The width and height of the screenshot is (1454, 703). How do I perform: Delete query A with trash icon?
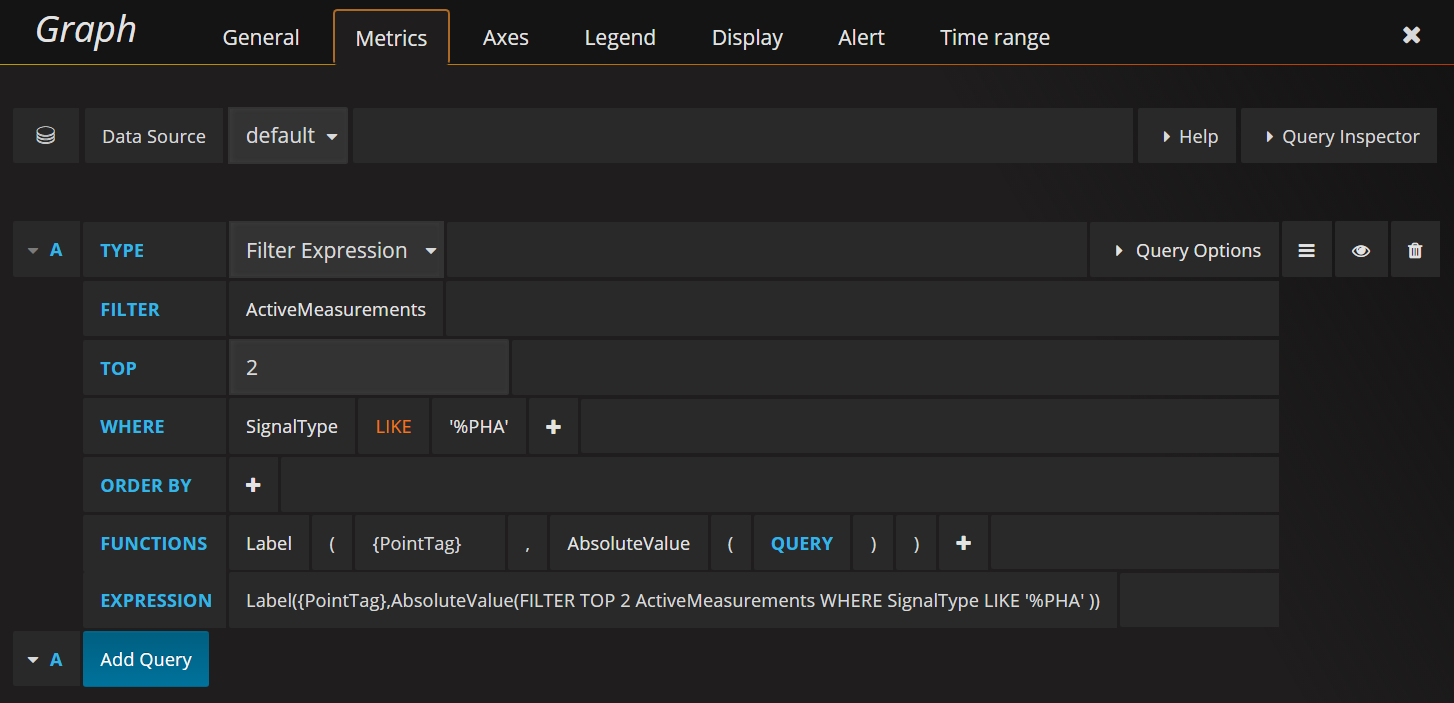(1415, 250)
